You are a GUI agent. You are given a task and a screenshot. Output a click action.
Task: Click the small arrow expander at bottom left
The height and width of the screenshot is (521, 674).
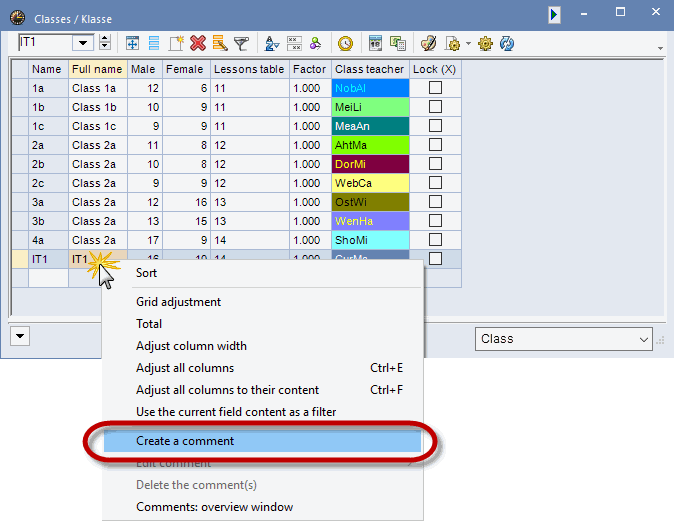pos(21,338)
